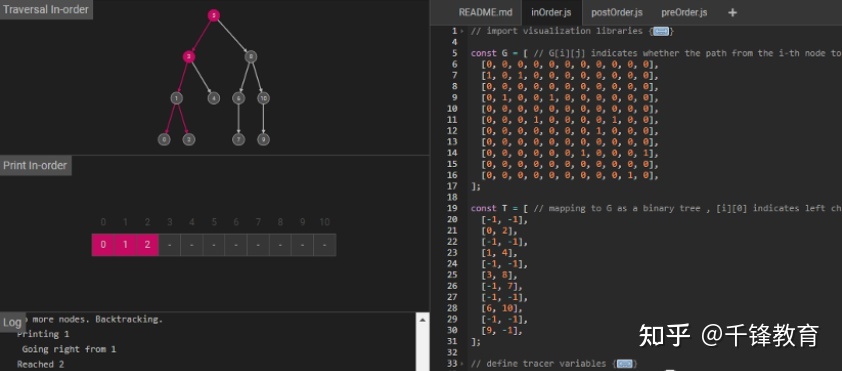The width and height of the screenshot is (842, 371).
Task: Click the log panel scrollbar up arrow
Action: [x=423, y=319]
